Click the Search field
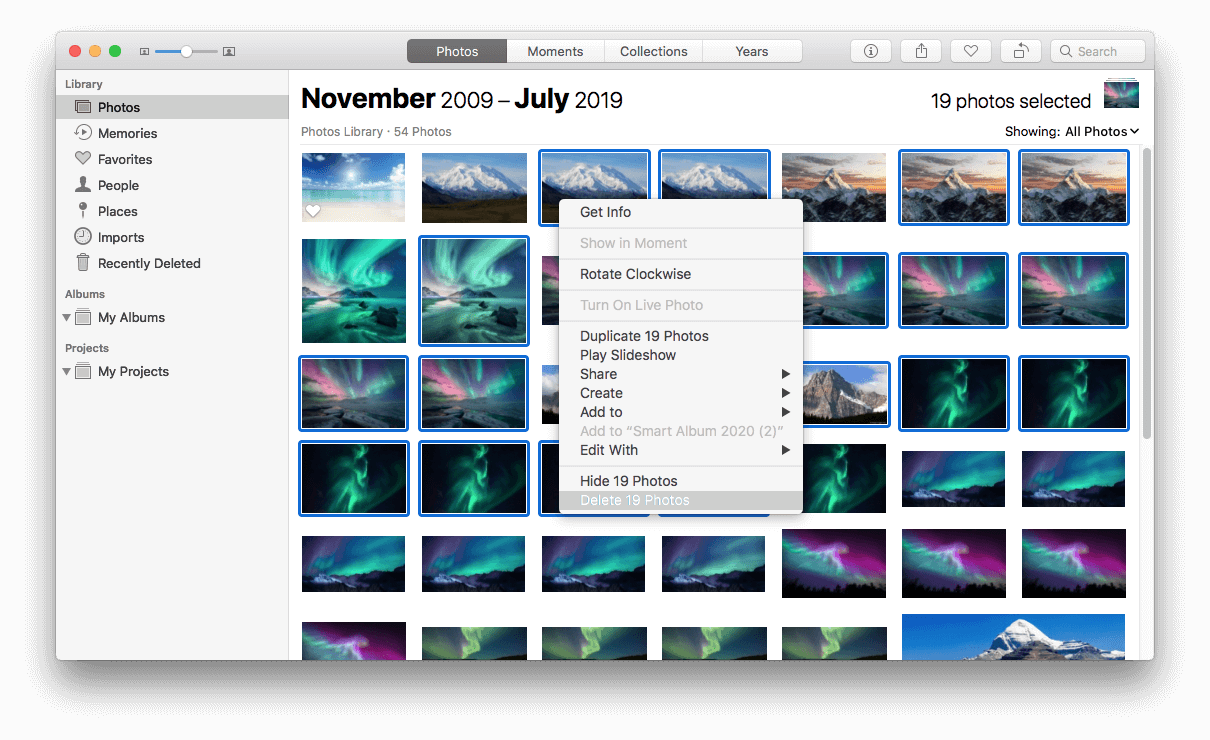Screen dimensions: 1210x740 (x=1097, y=51)
